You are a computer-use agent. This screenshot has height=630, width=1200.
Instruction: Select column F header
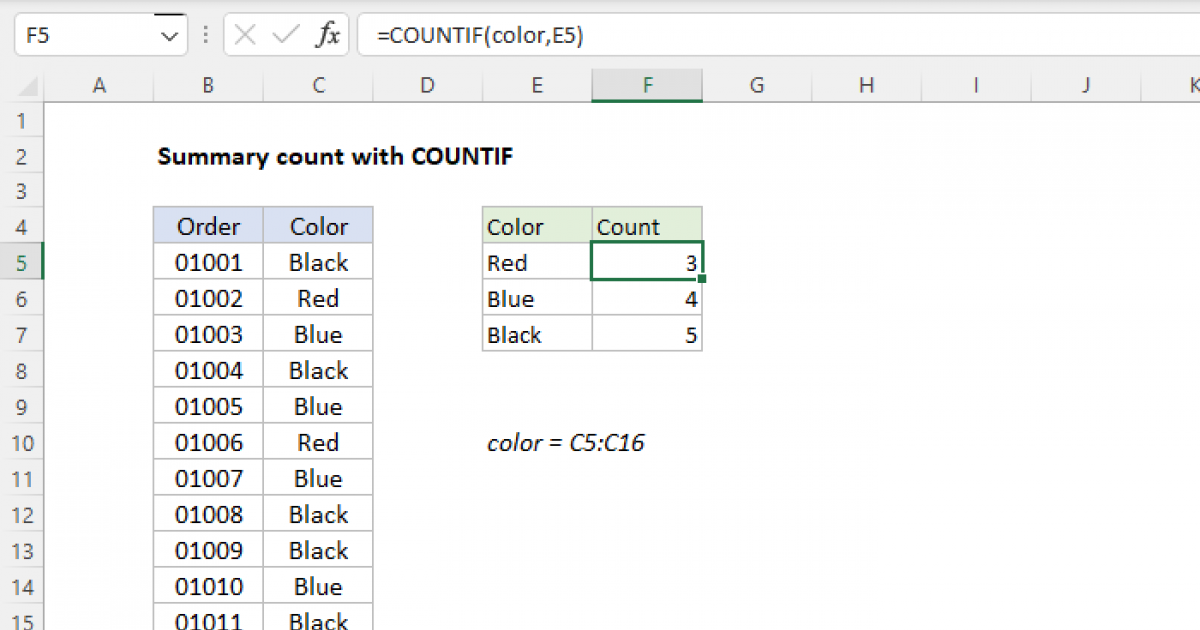coord(647,85)
